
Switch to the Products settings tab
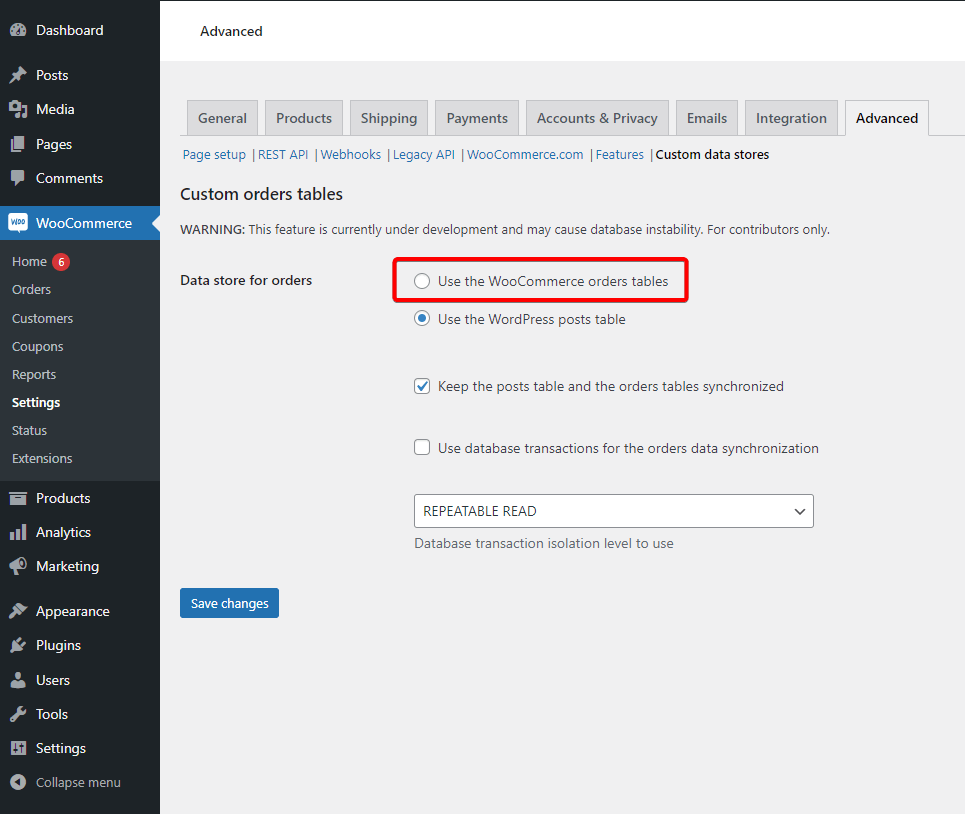[304, 118]
